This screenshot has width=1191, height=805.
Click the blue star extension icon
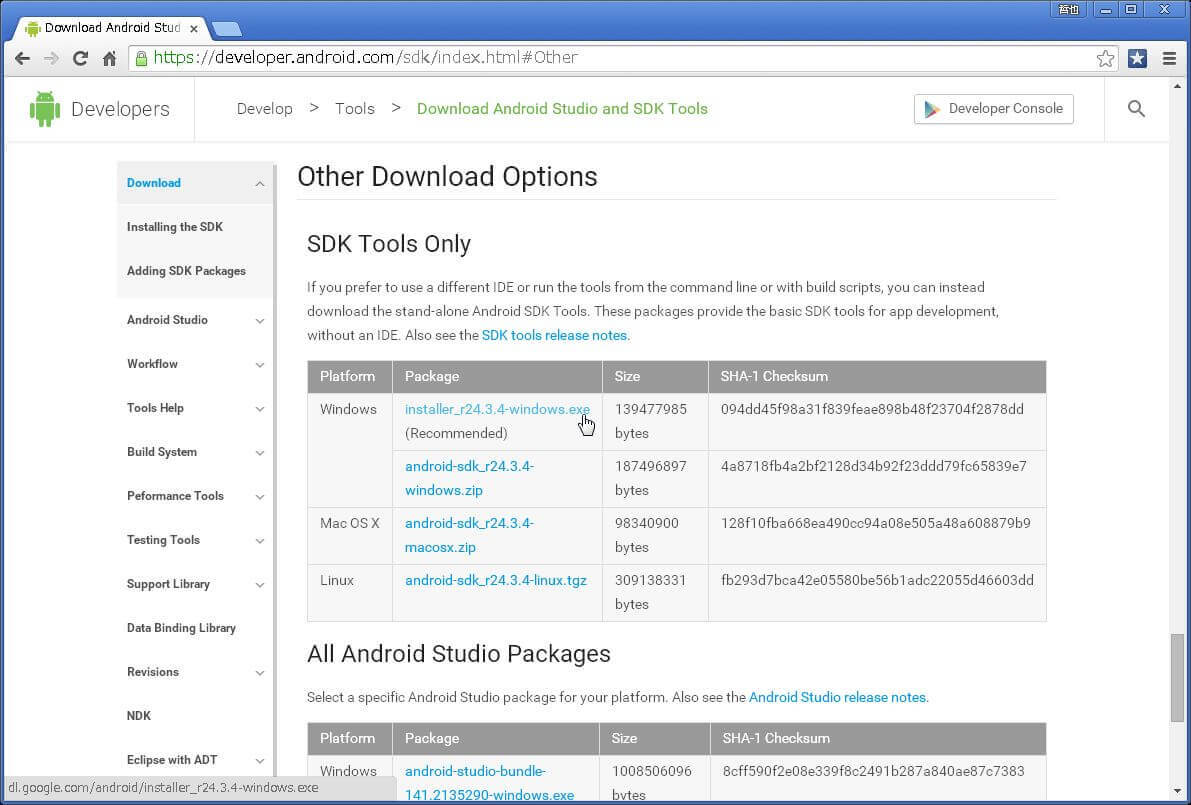coord(1137,59)
